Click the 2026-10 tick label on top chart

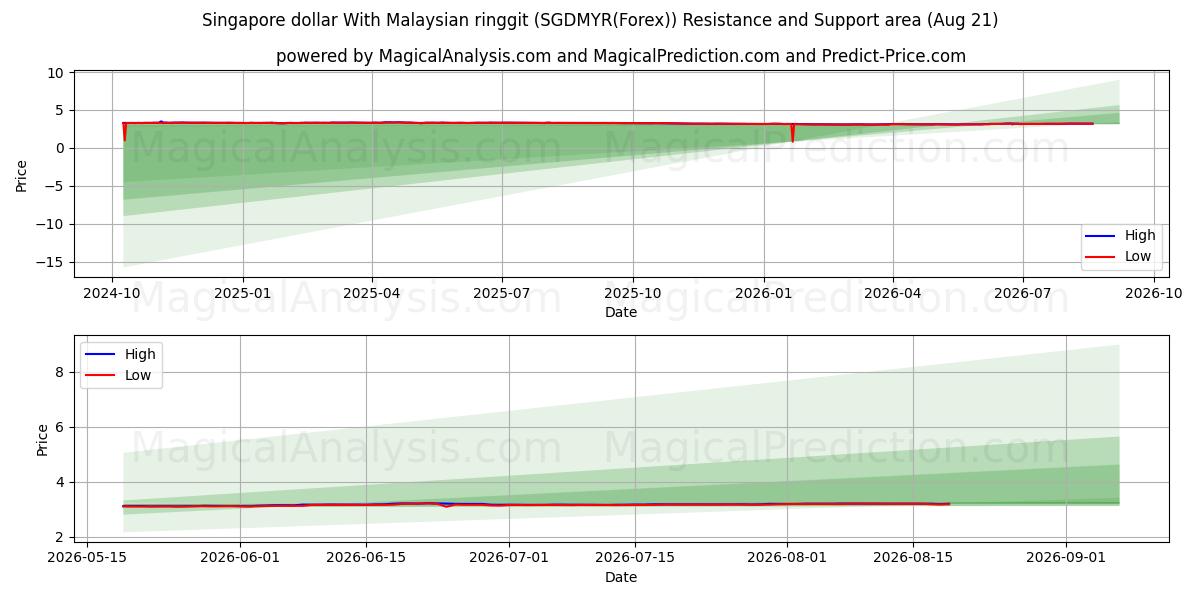tap(1154, 293)
